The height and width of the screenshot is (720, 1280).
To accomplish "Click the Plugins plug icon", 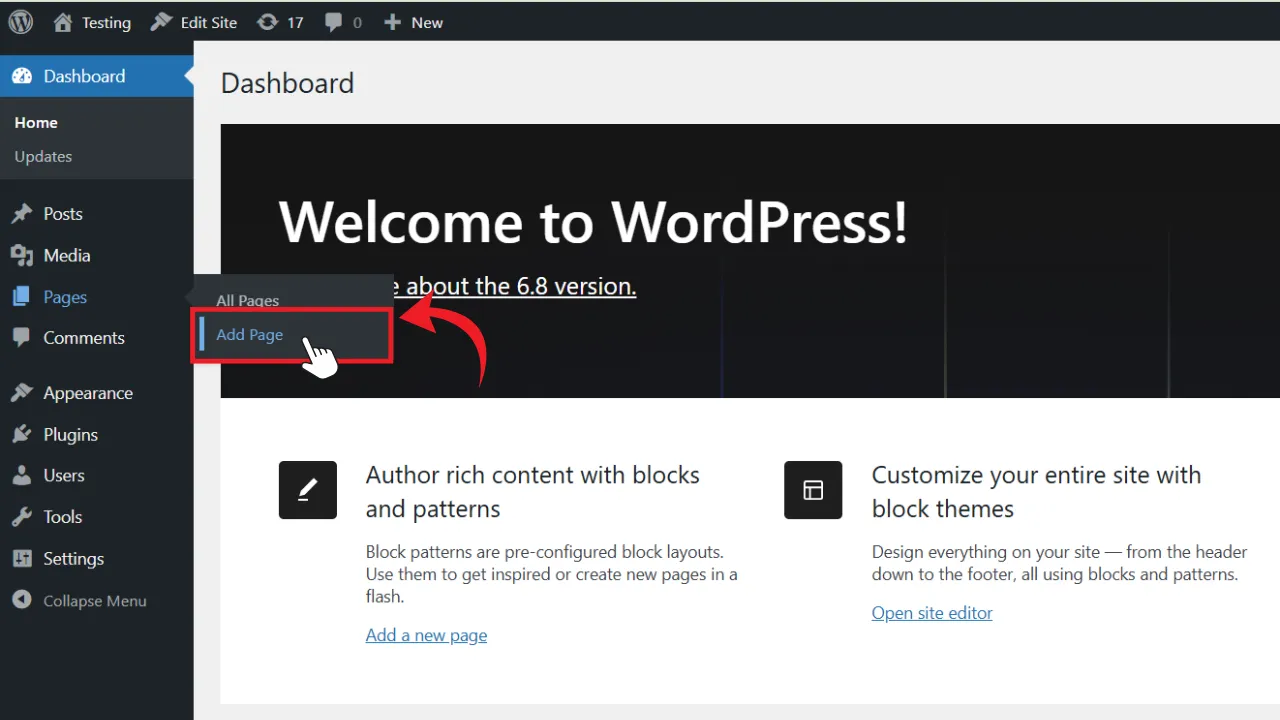I will (x=22, y=435).
